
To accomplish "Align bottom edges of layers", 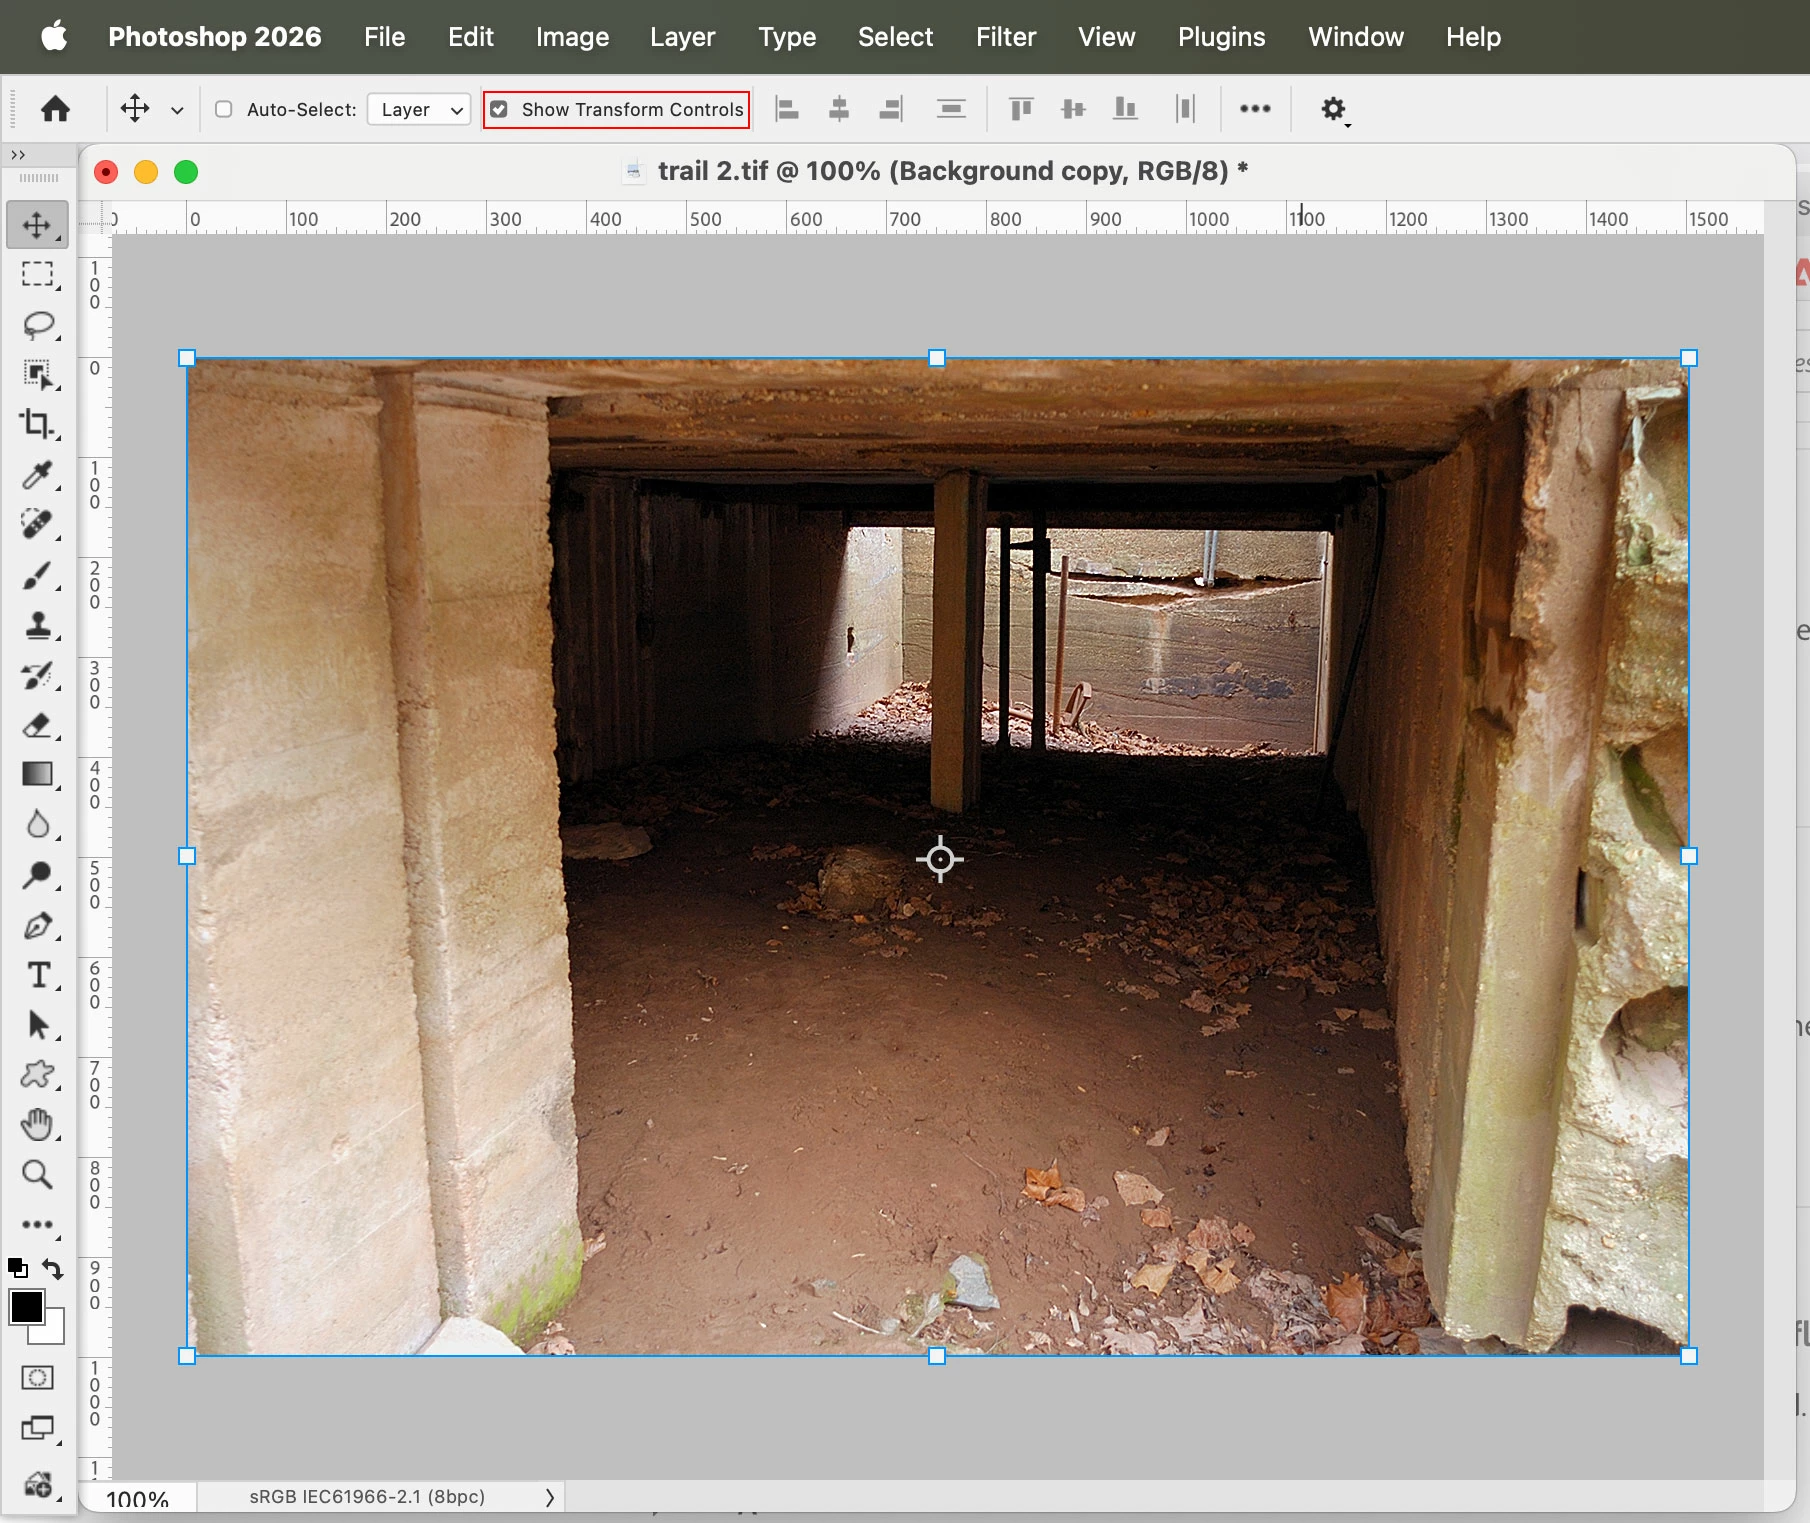I will click(1125, 109).
